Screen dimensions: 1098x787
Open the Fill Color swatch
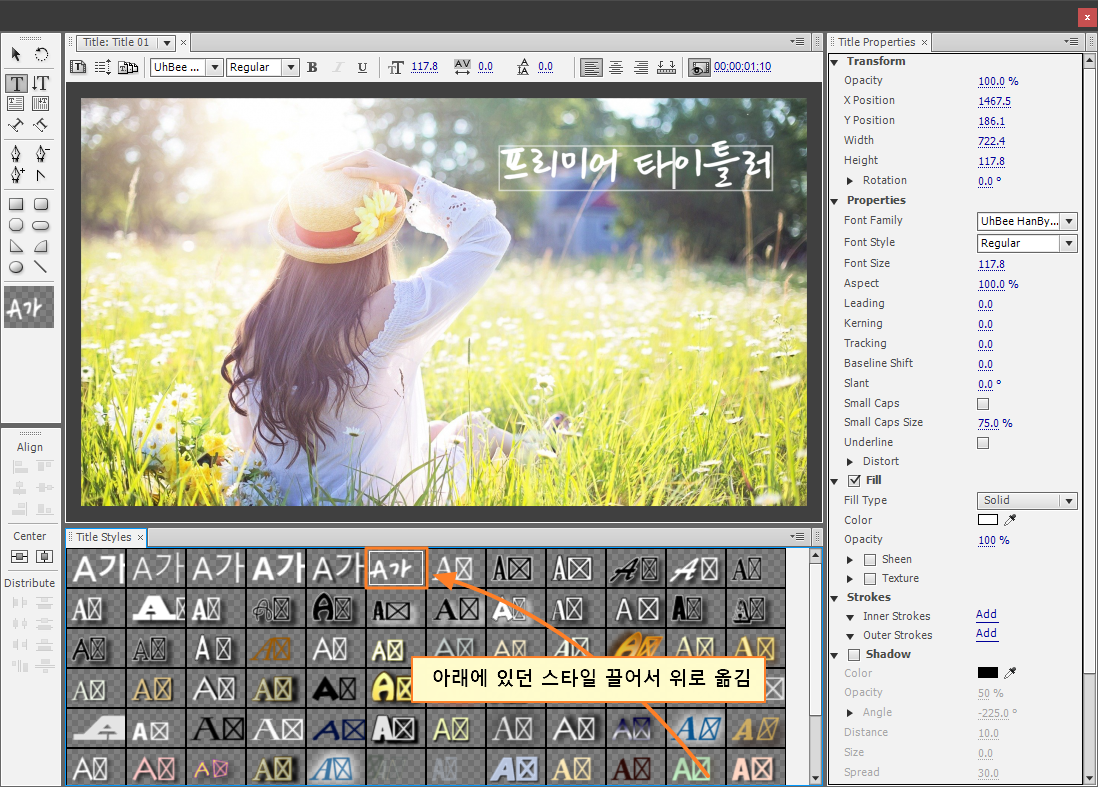click(987, 520)
